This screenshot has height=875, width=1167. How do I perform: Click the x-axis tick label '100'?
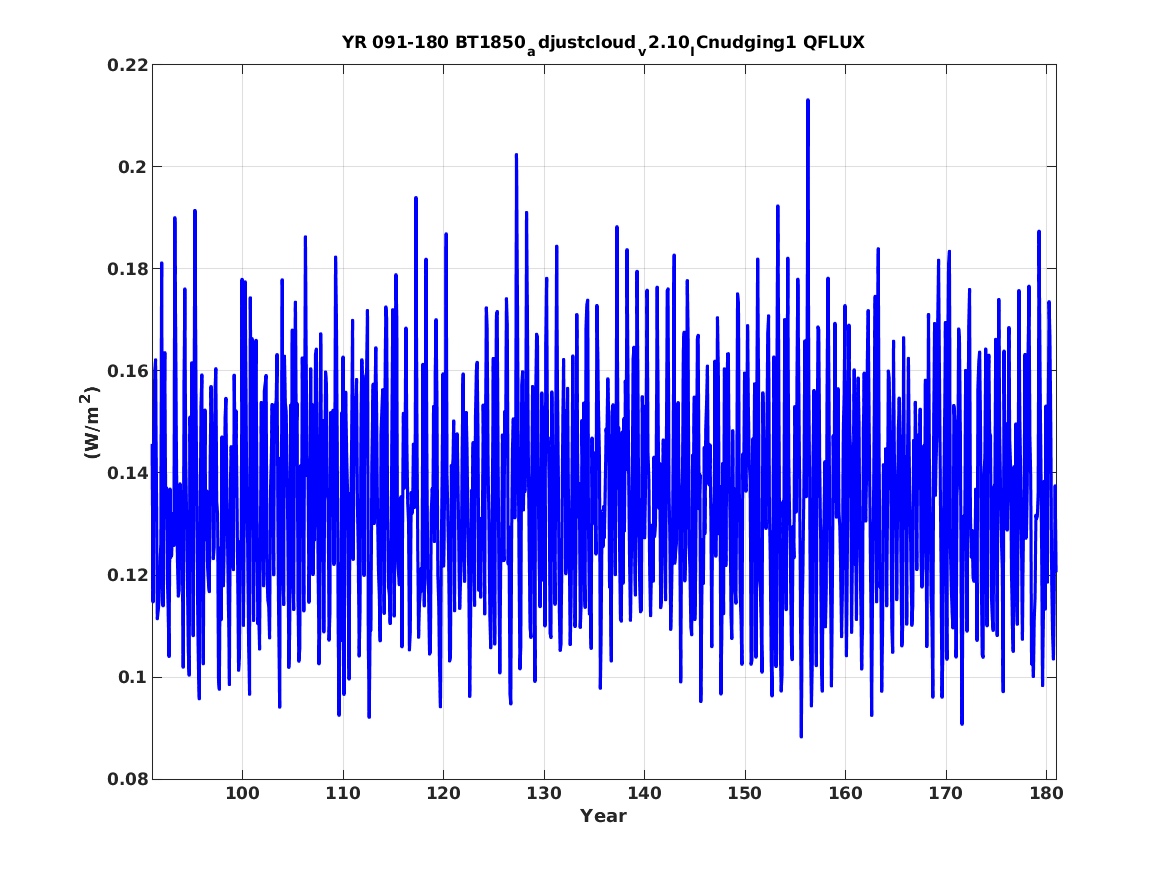[x=242, y=794]
